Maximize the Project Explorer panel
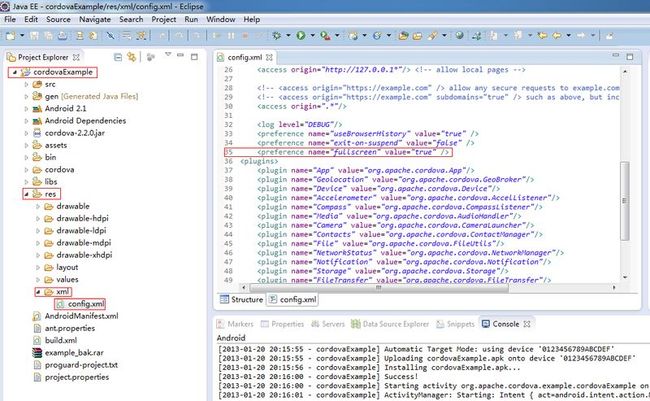The height and width of the screenshot is (401, 650). click(x=194, y=56)
